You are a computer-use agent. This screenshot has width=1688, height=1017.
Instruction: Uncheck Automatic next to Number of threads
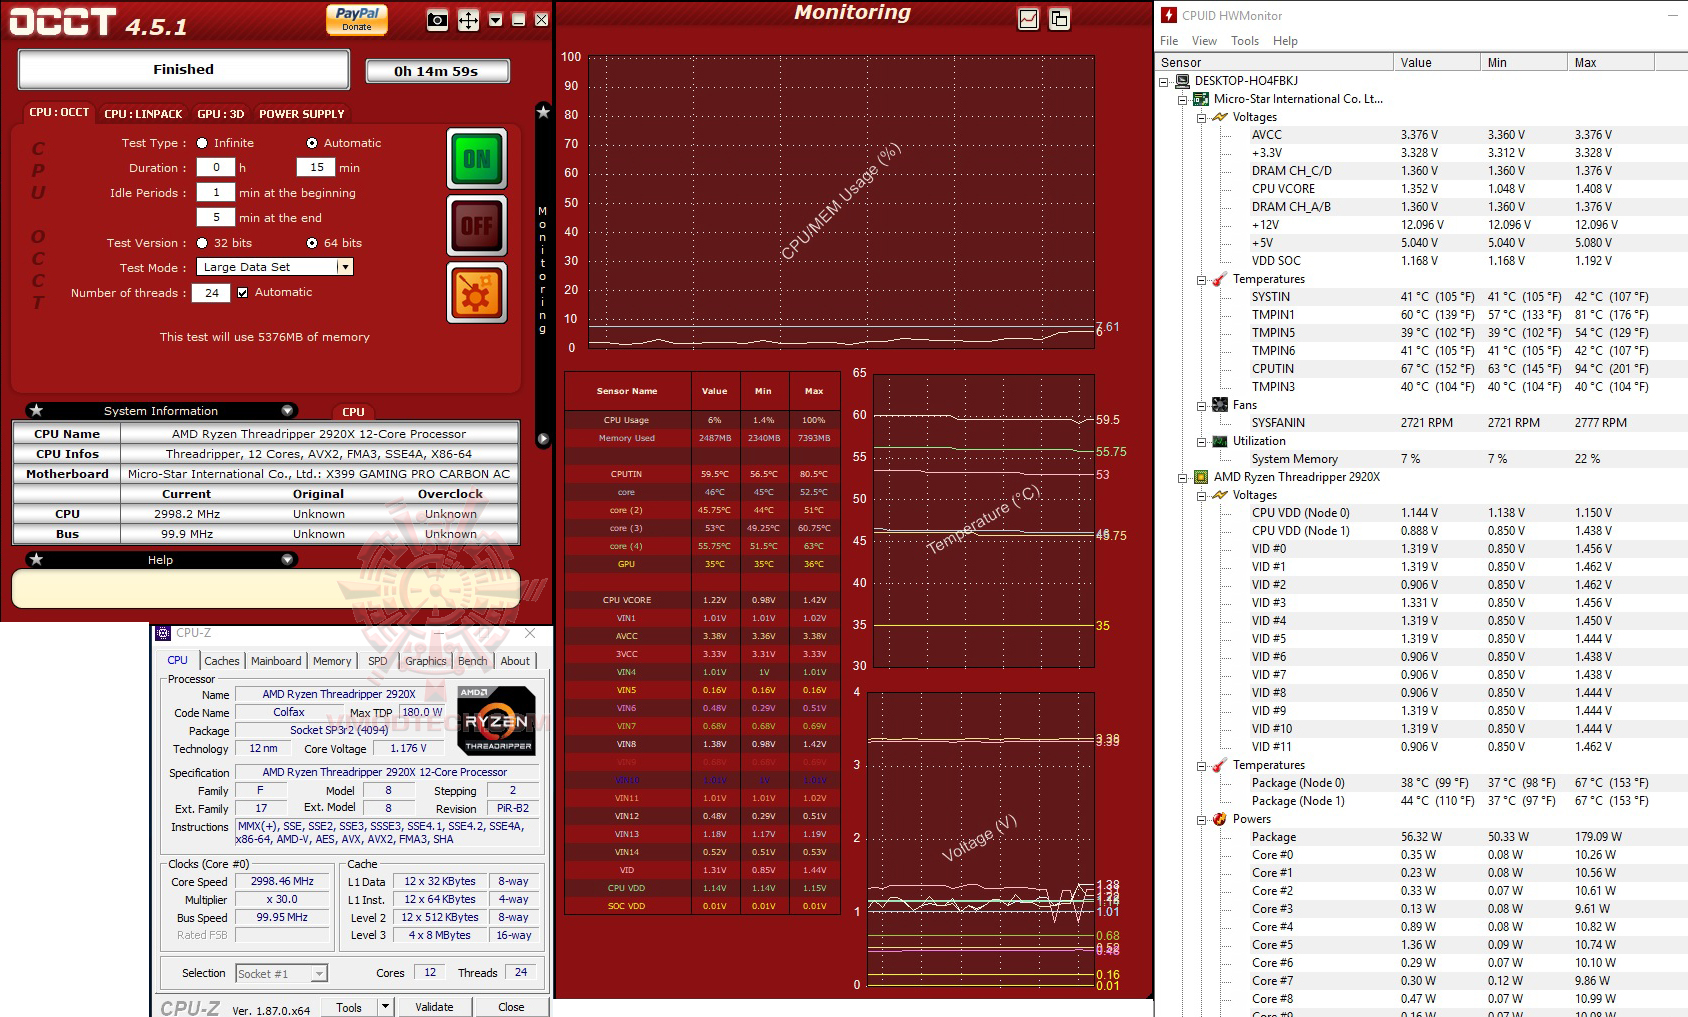tap(243, 292)
